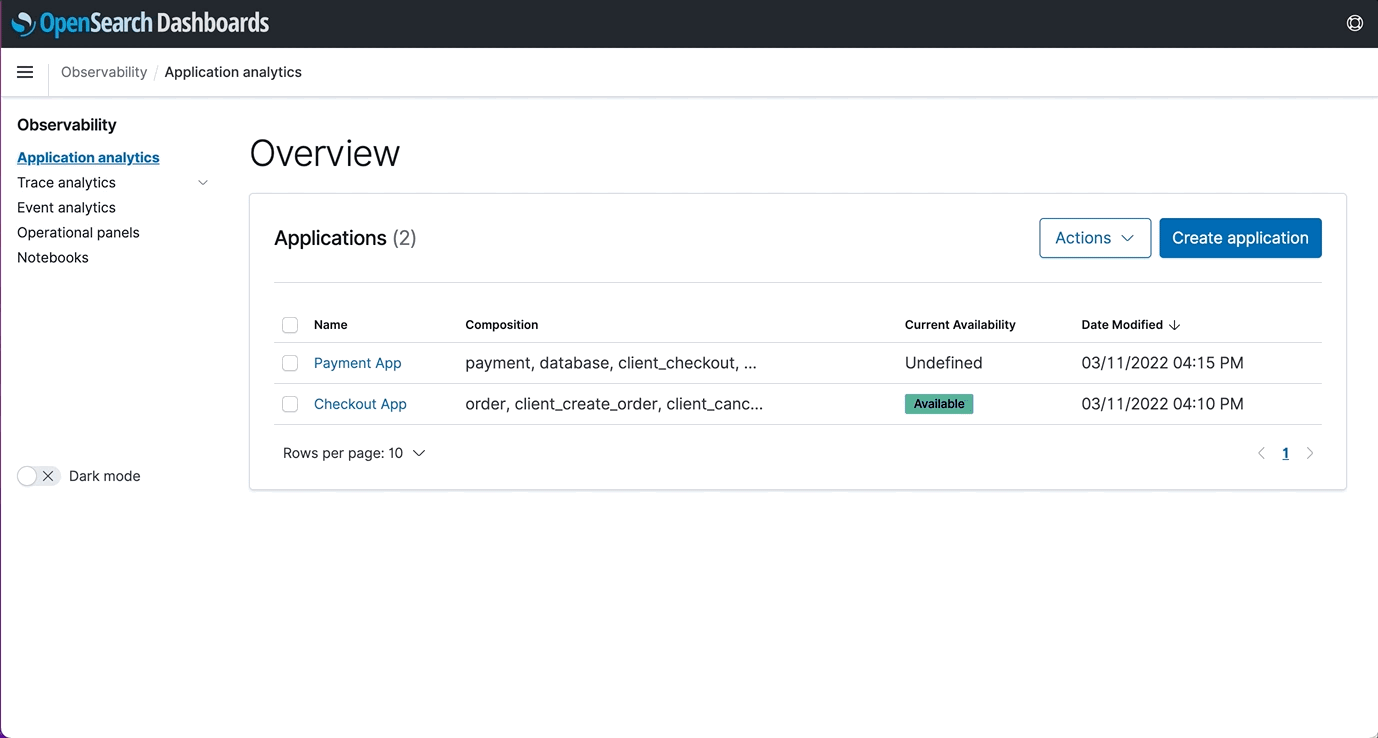This screenshot has height=738, width=1378.
Task: Open the hamburger navigation menu
Action: pyautogui.click(x=25, y=72)
